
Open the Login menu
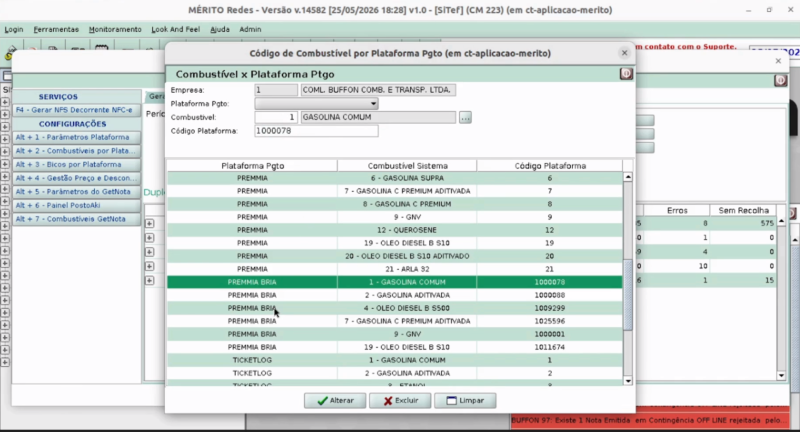[14, 30]
